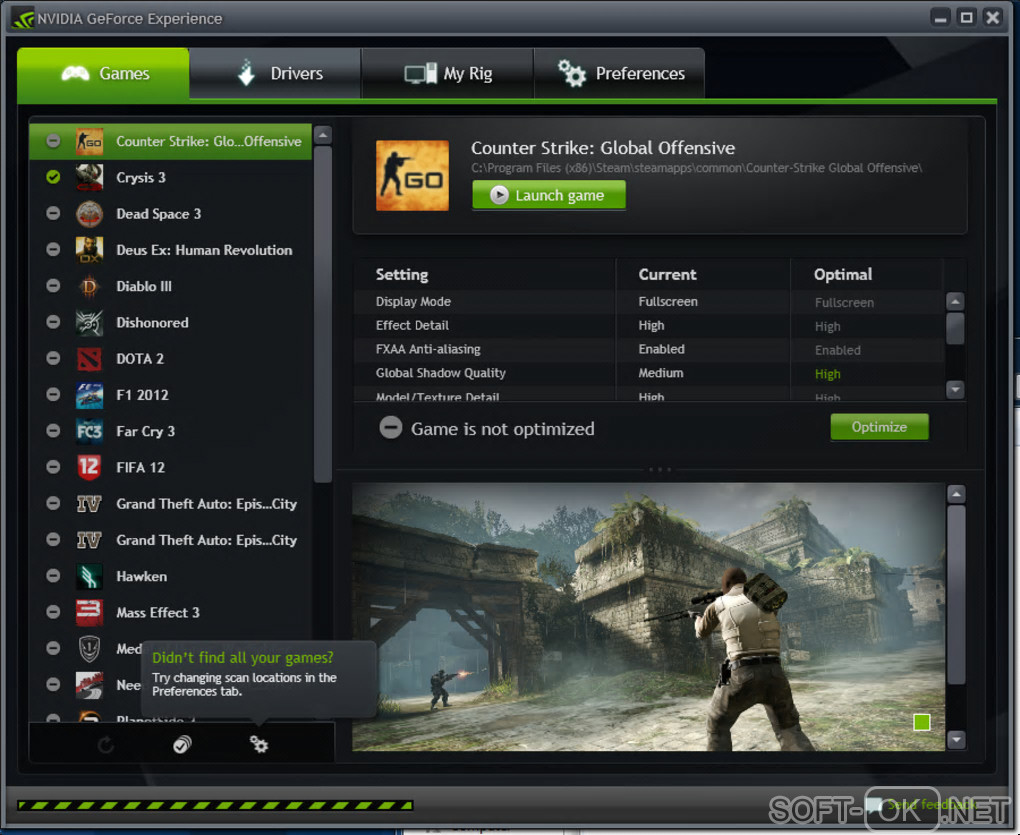Click the game install path text
1020x835 pixels.
point(697,168)
